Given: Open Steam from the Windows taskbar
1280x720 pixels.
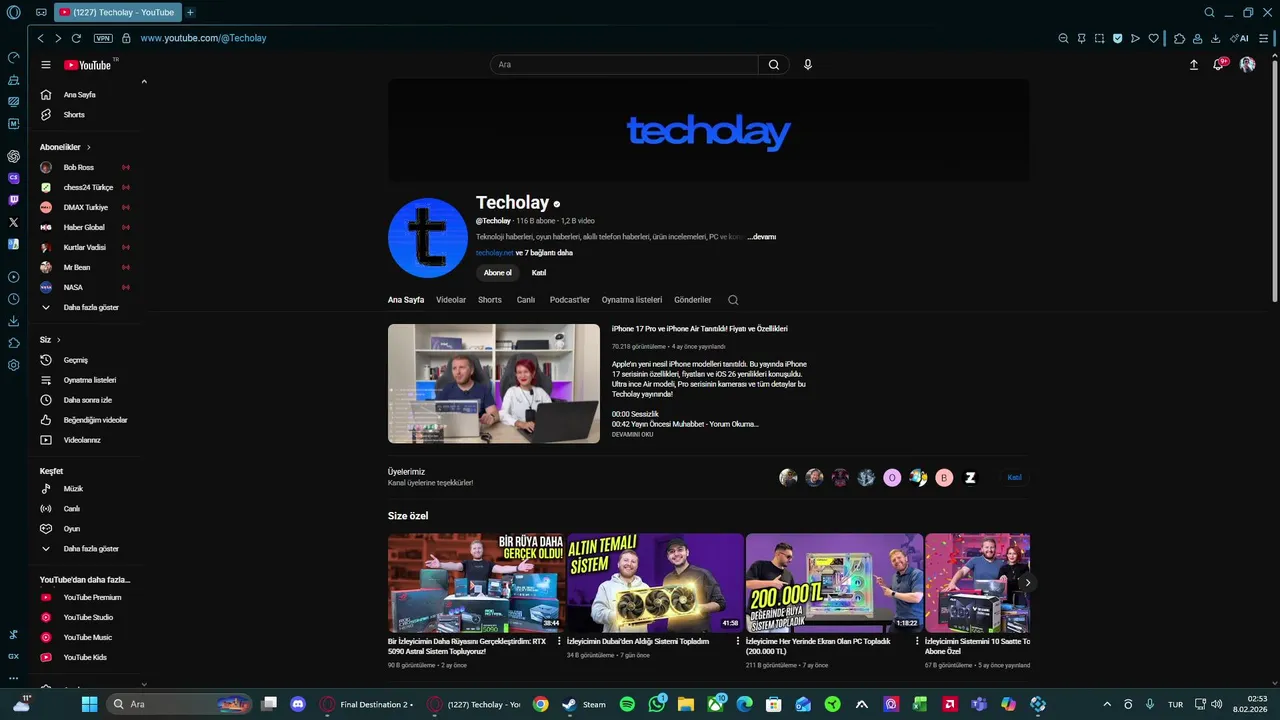Looking at the screenshot, I should click(x=583, y=704).
